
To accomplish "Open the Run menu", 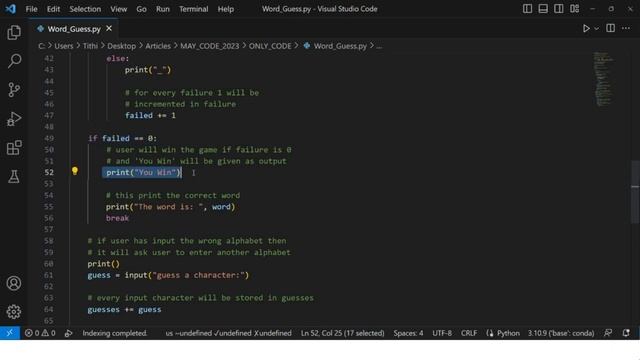I will 162,9.
